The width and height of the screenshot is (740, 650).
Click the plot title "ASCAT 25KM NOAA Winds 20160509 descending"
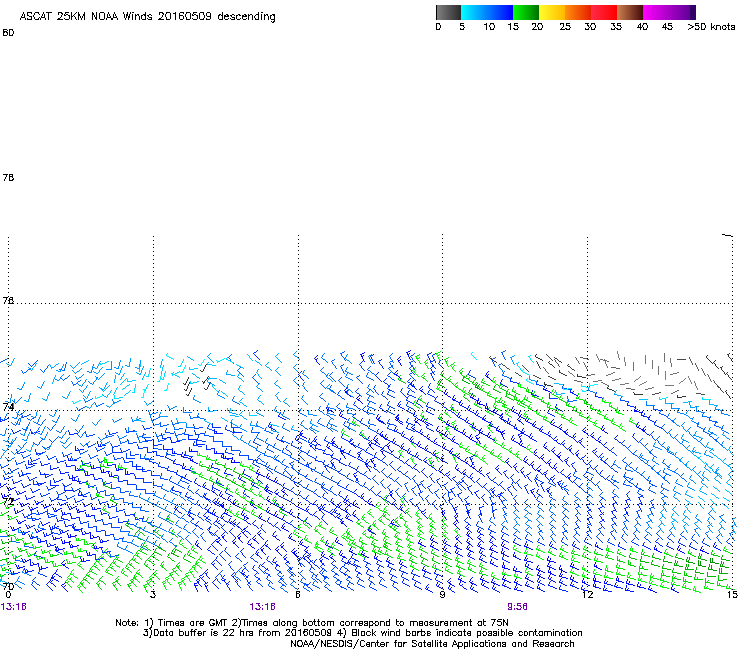147,17
